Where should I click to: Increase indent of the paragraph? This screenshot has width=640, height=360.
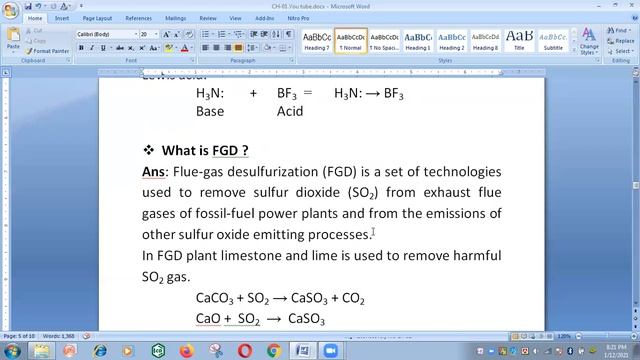click(264, 34)
